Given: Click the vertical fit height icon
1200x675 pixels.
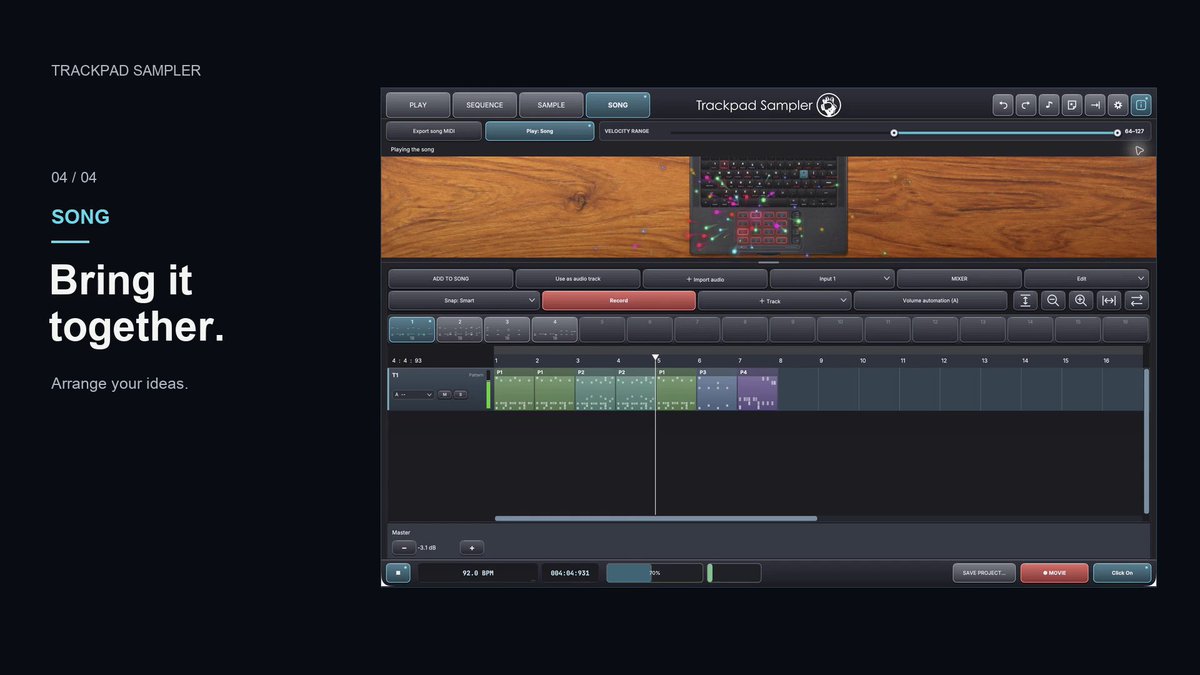Looking at the screenshot, I should (x=1024, y=300).
